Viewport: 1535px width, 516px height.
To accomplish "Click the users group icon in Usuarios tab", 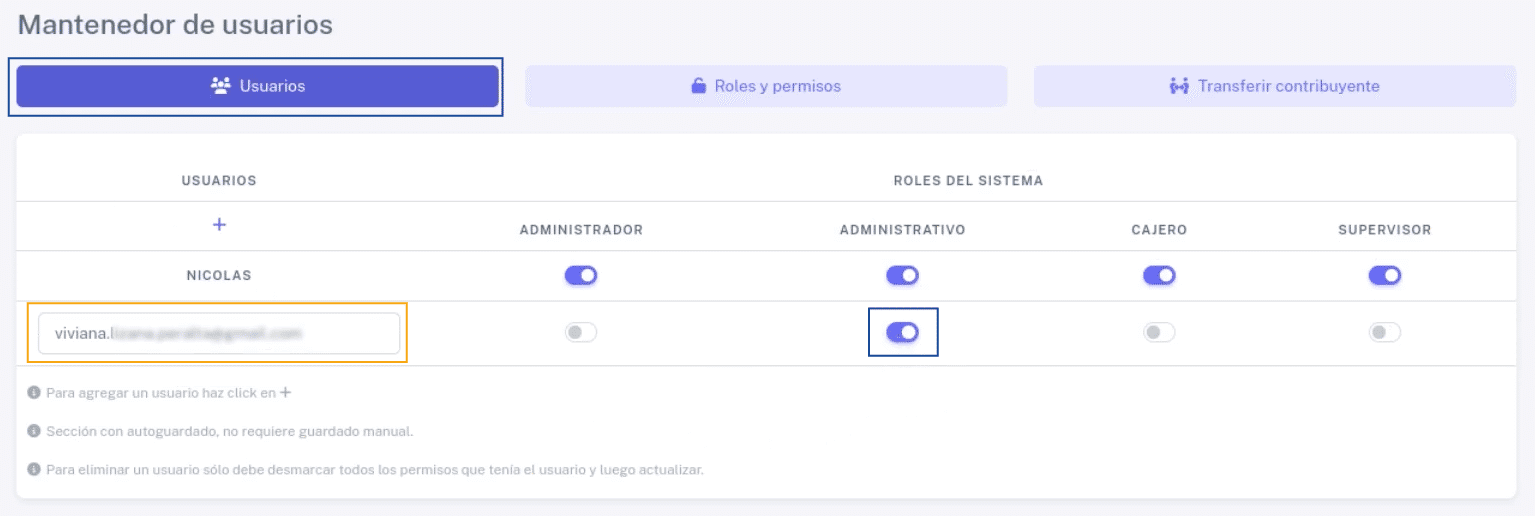I will [221, 86].
